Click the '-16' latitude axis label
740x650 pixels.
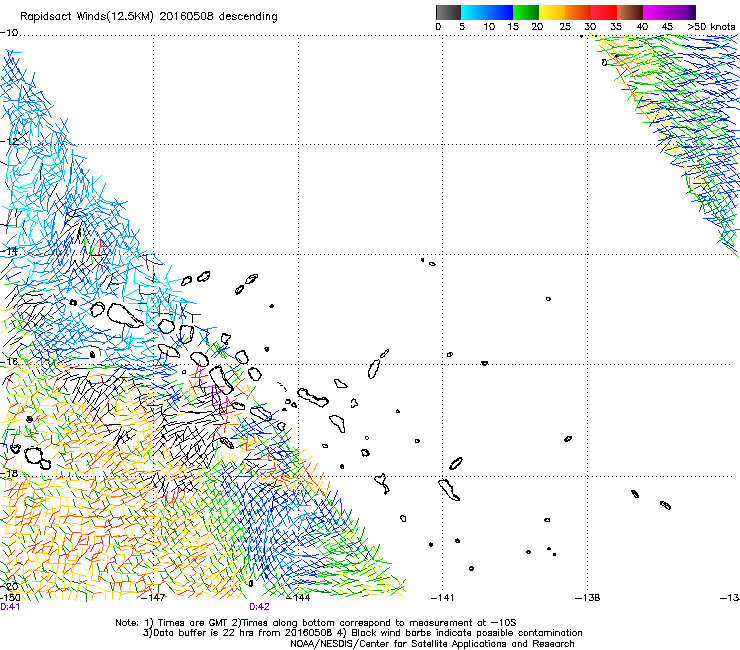coord(9,362)
